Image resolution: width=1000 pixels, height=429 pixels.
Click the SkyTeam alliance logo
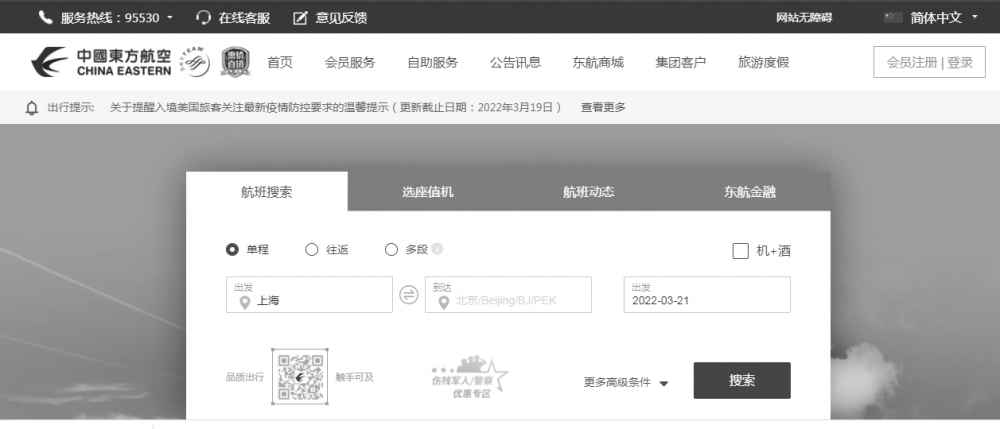tap(195, 62)
